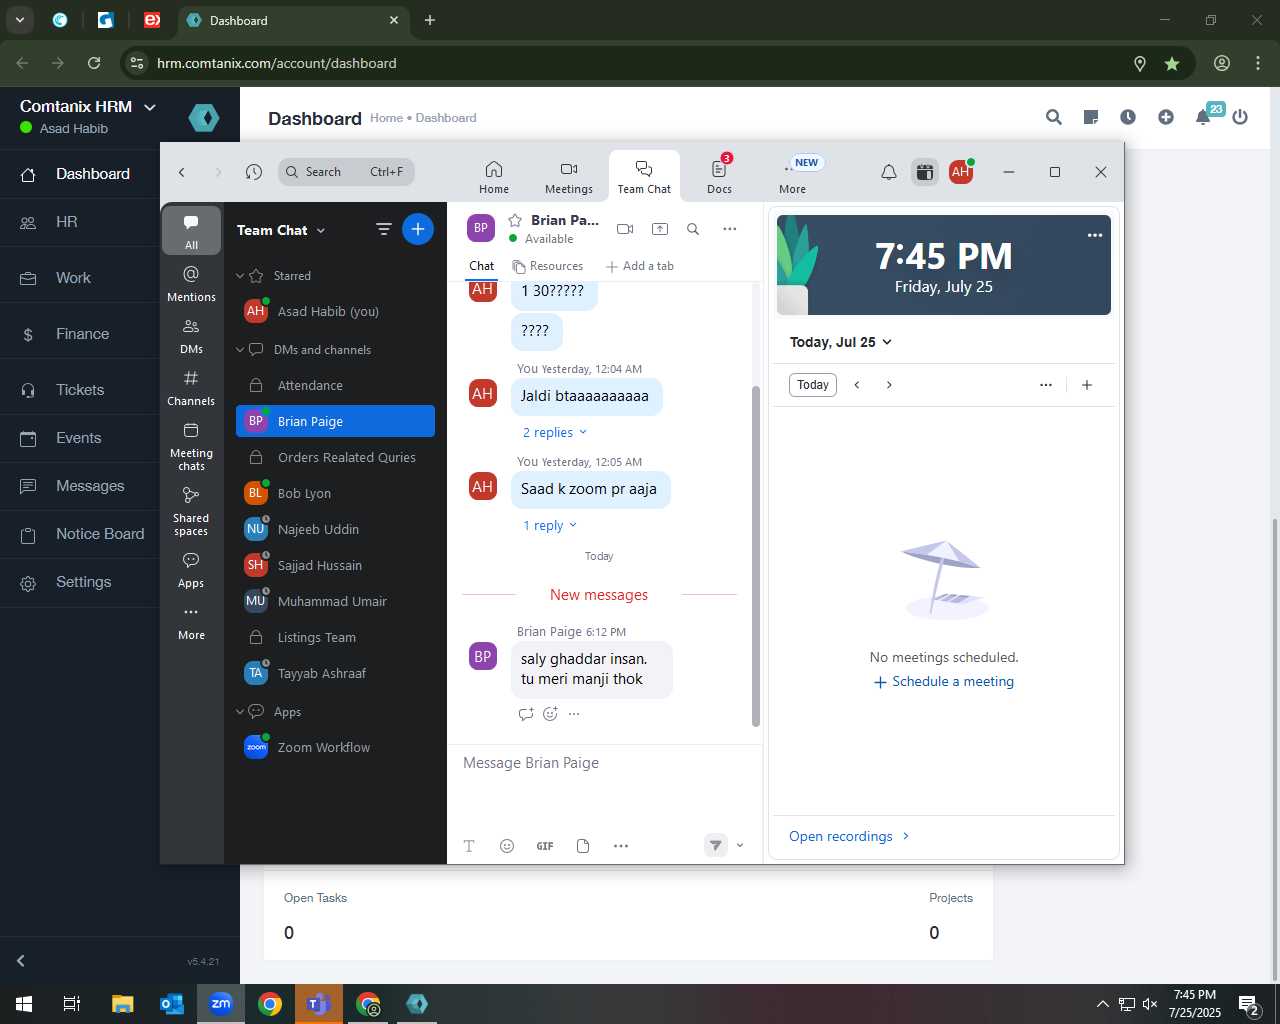
Task: Search within Brian Paige chat
Action: (x=693, y=229)
